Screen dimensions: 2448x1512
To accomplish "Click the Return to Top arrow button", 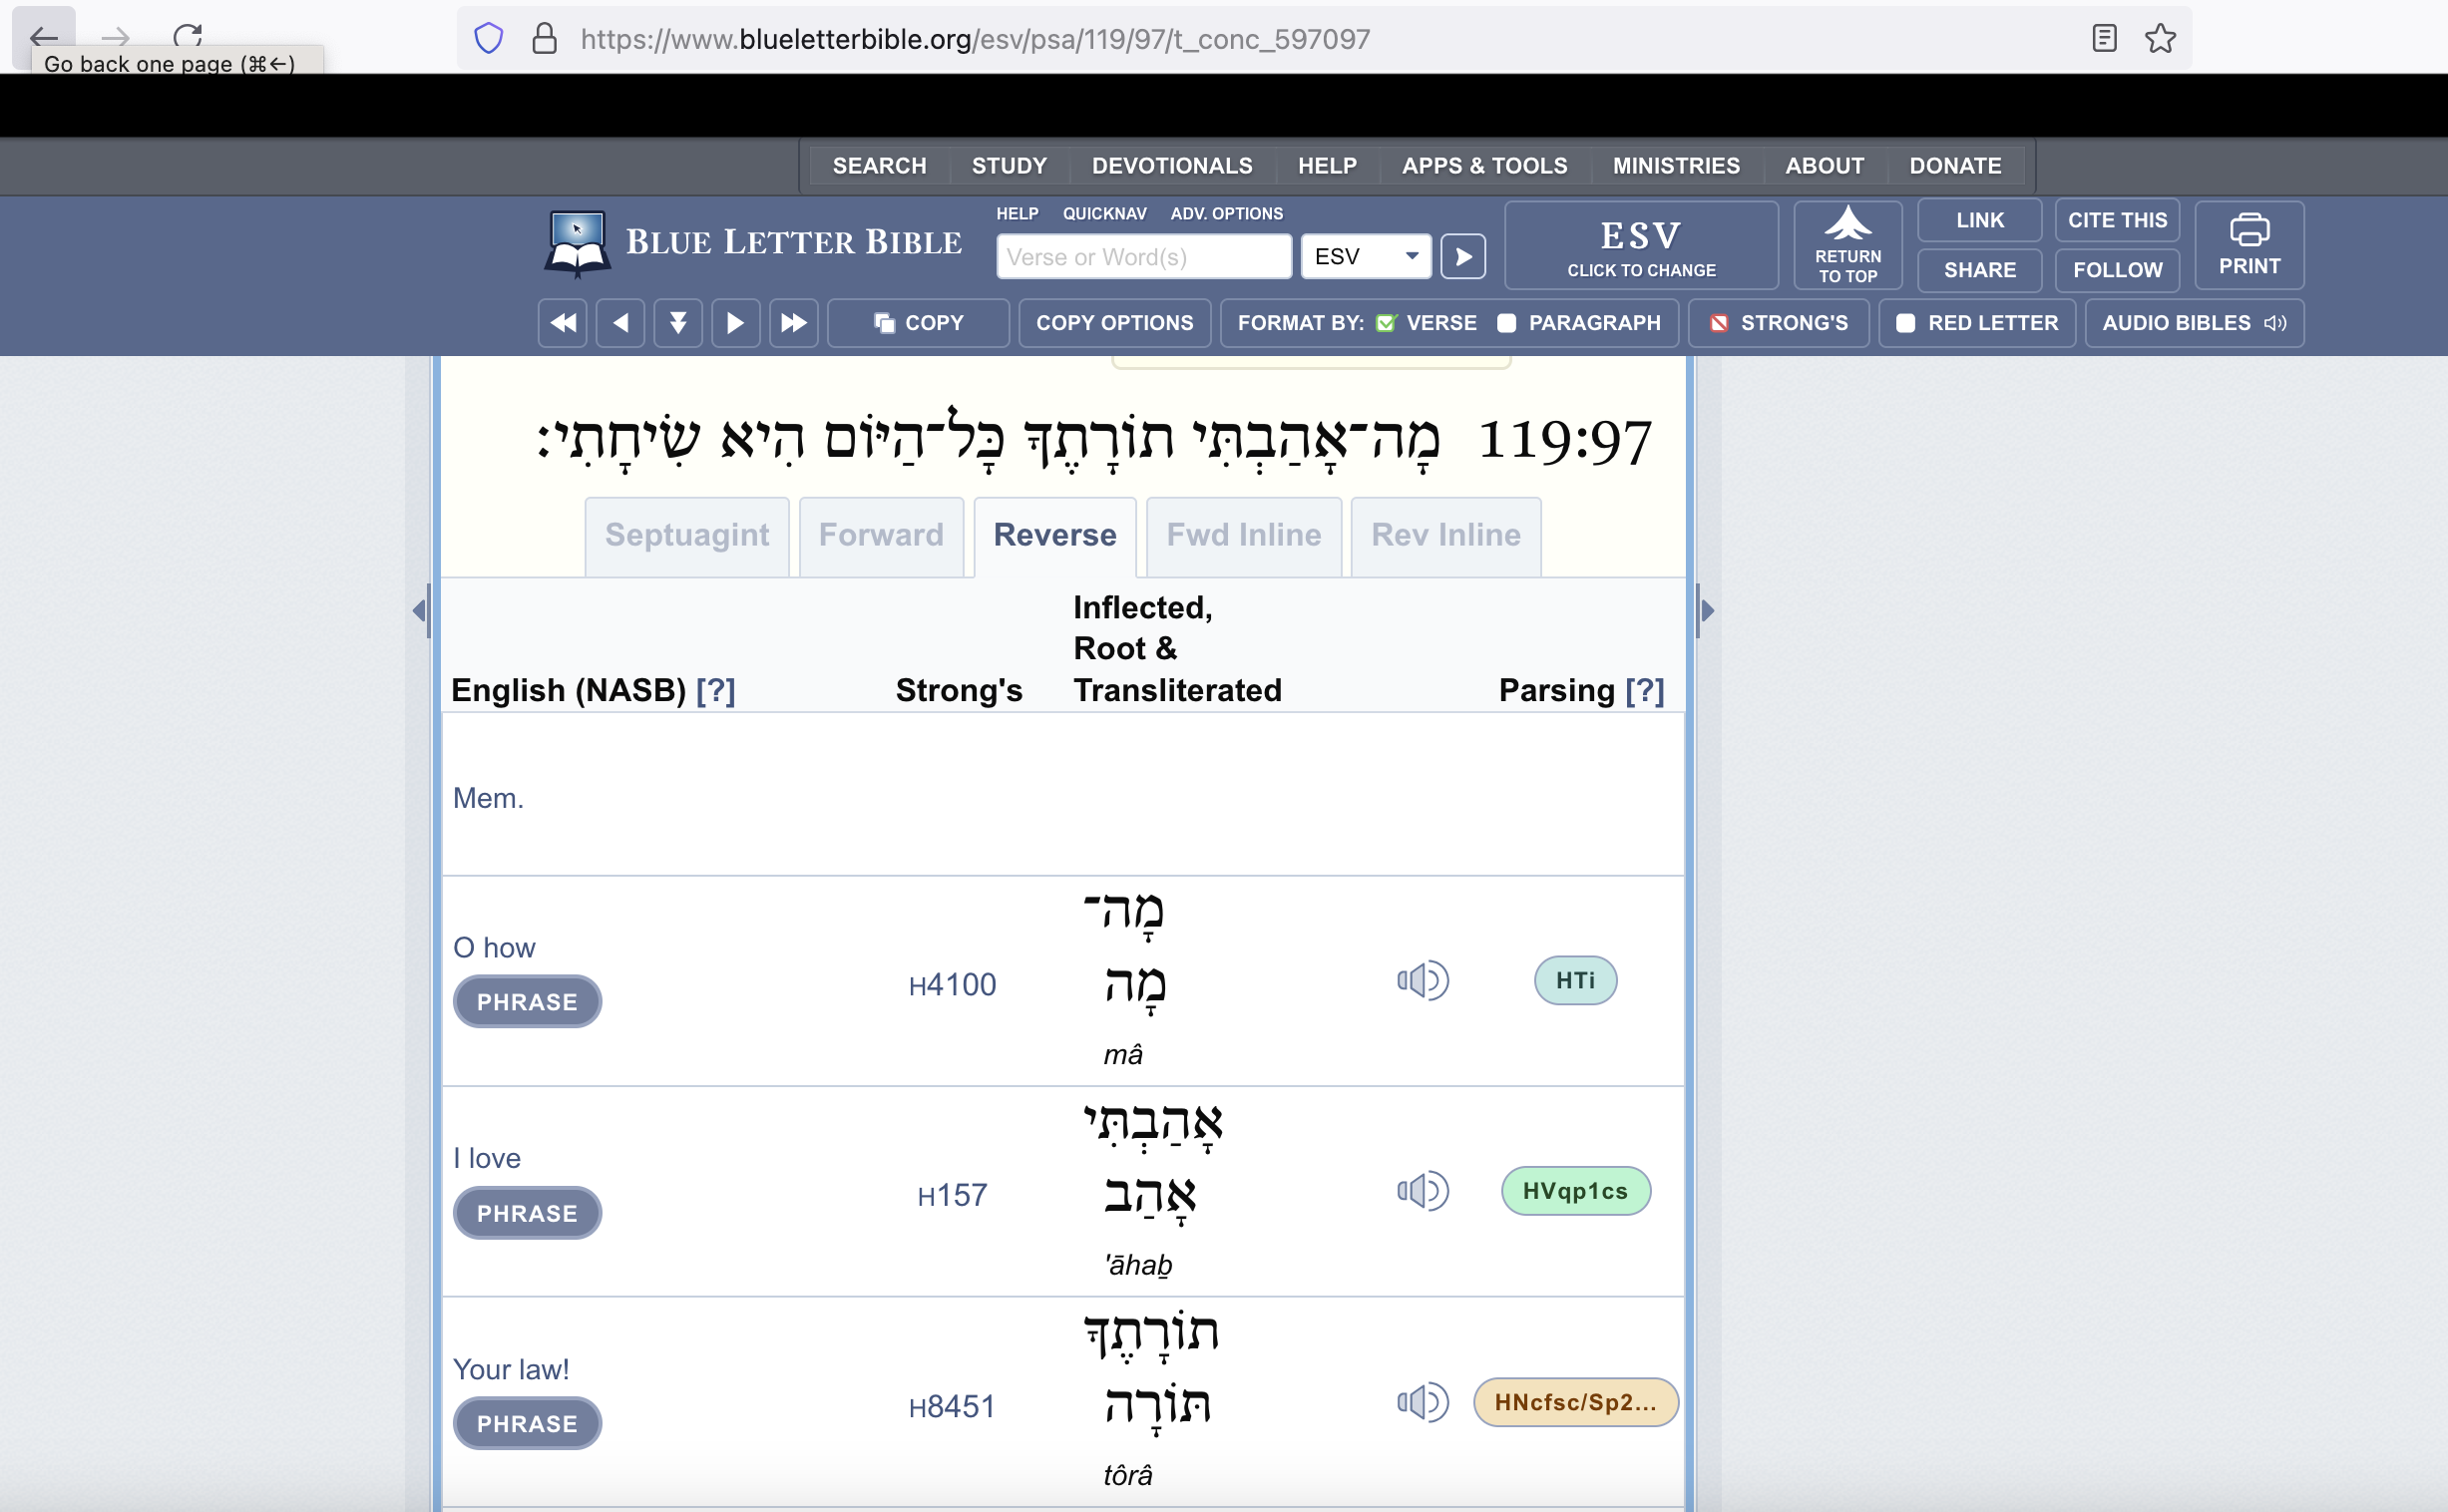I will [x=1848, y=245].
